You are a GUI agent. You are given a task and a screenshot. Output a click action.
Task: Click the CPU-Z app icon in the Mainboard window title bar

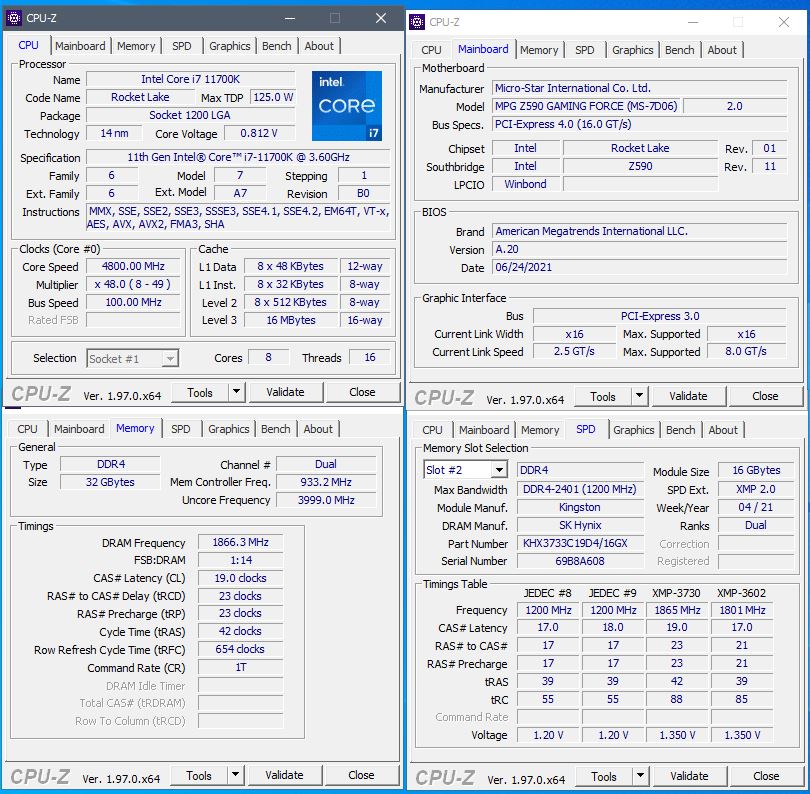click(417, 22)
